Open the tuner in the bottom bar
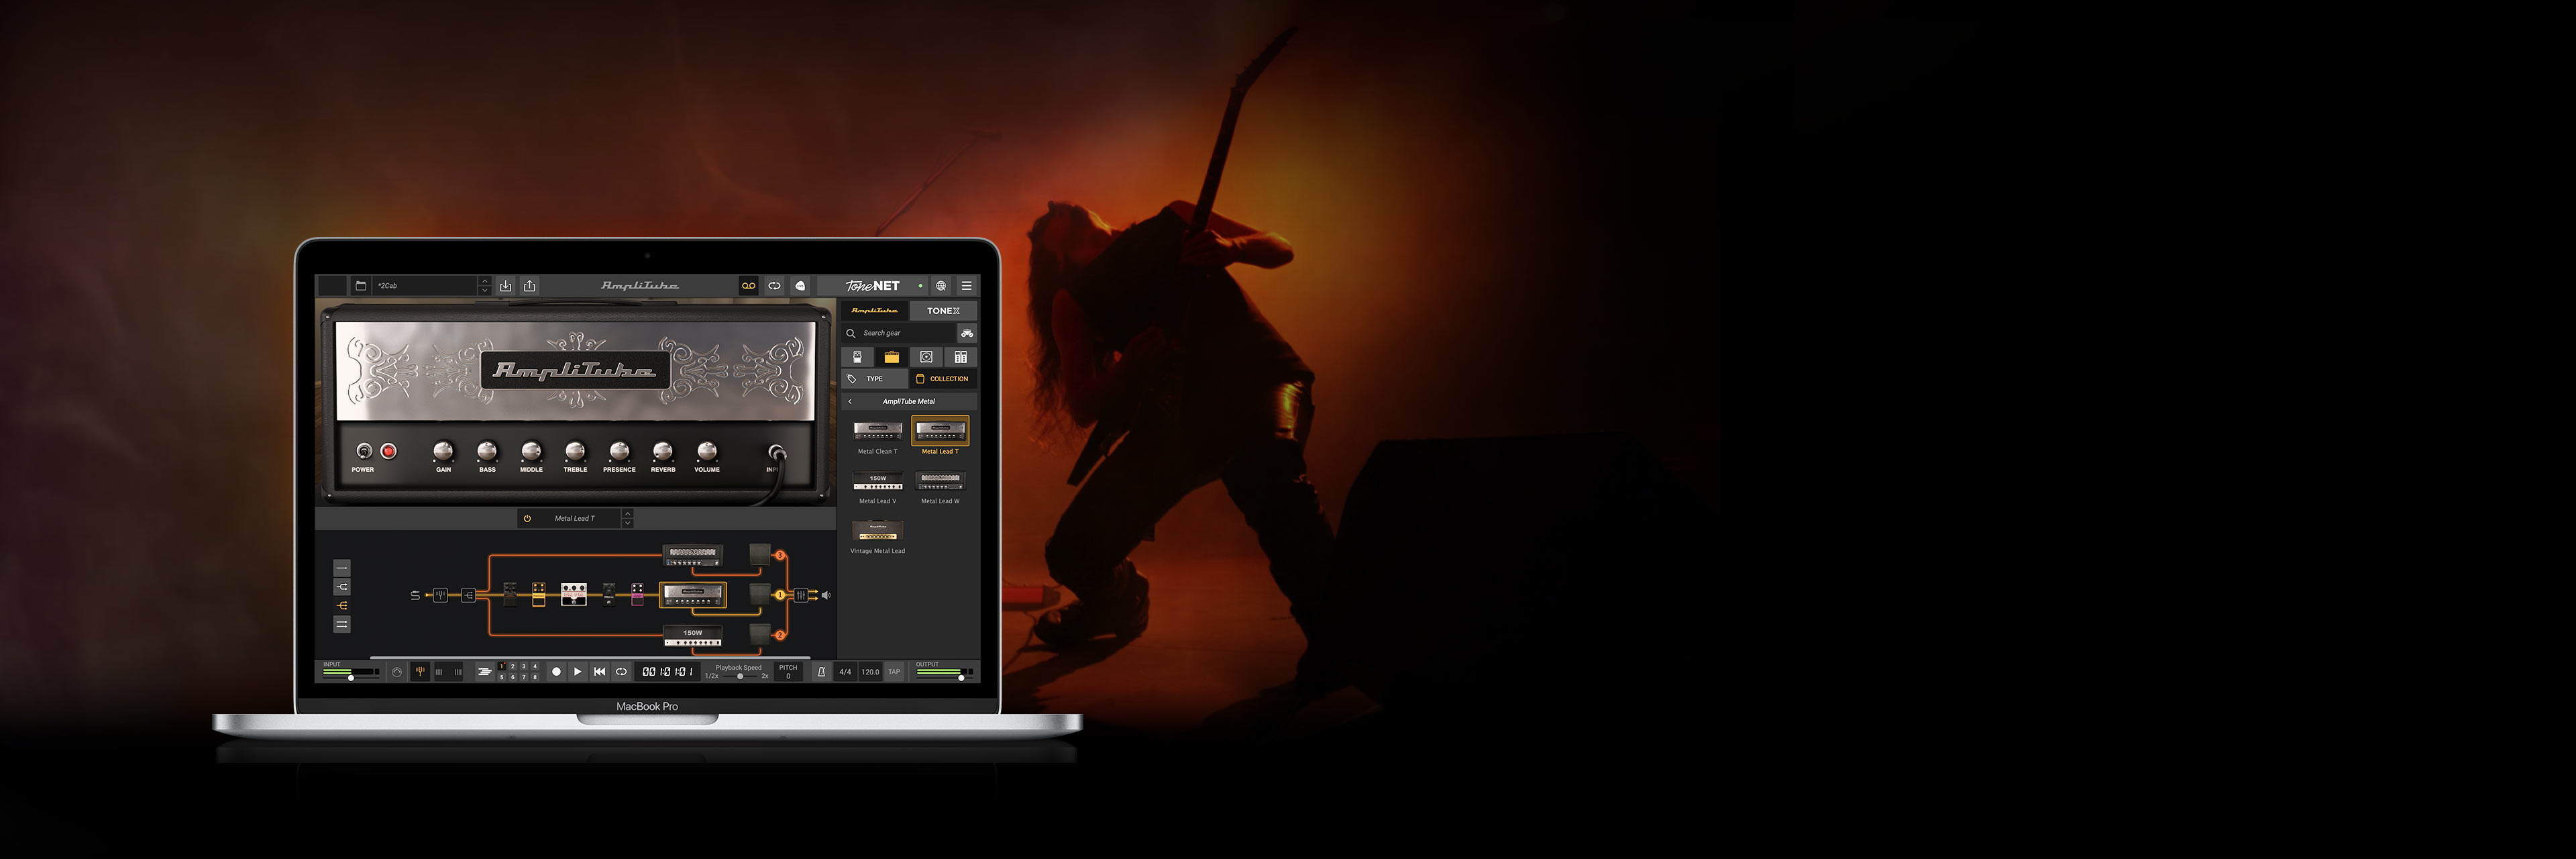This screenshot has width=2576, height=859. point(420,672)
